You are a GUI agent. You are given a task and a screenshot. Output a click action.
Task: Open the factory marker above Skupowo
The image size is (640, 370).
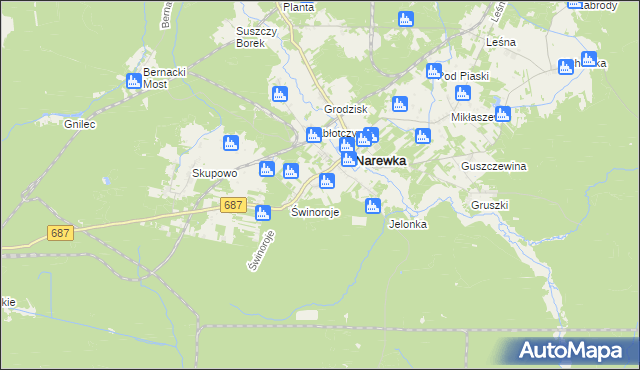(231, 143)
